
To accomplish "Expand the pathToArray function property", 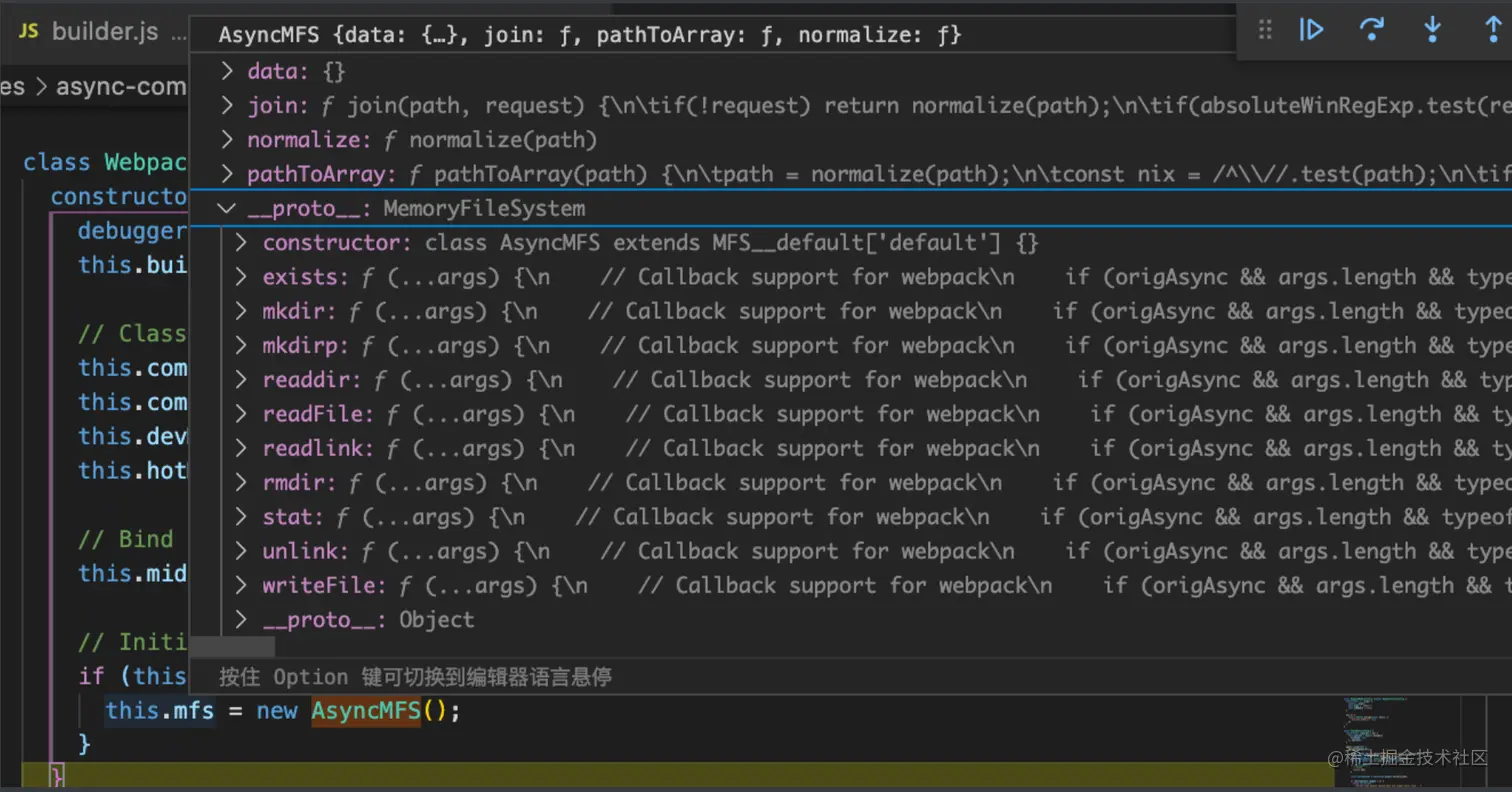I will point(228,174).
